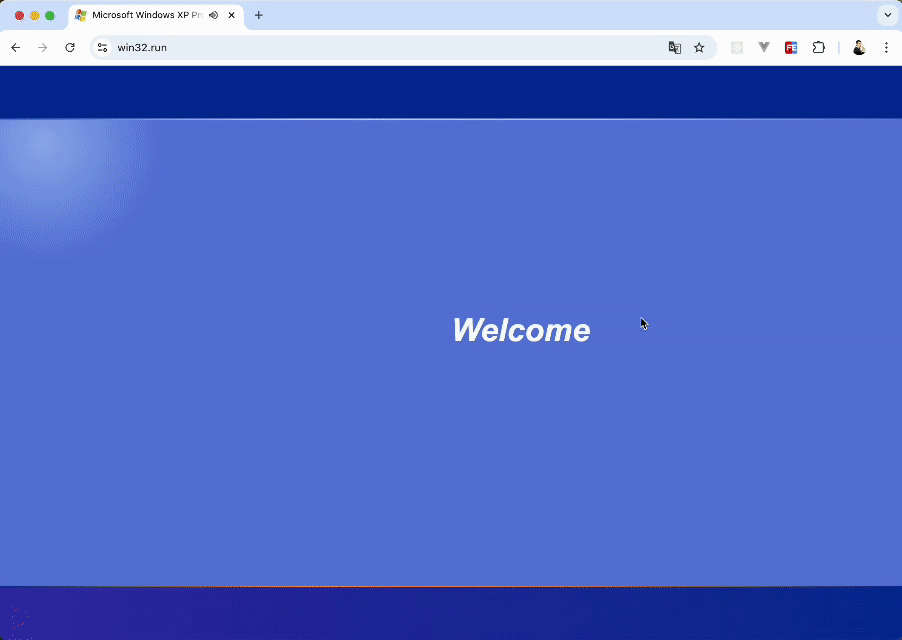Open the Chrome three-dot menu

[x=886, y=47]
